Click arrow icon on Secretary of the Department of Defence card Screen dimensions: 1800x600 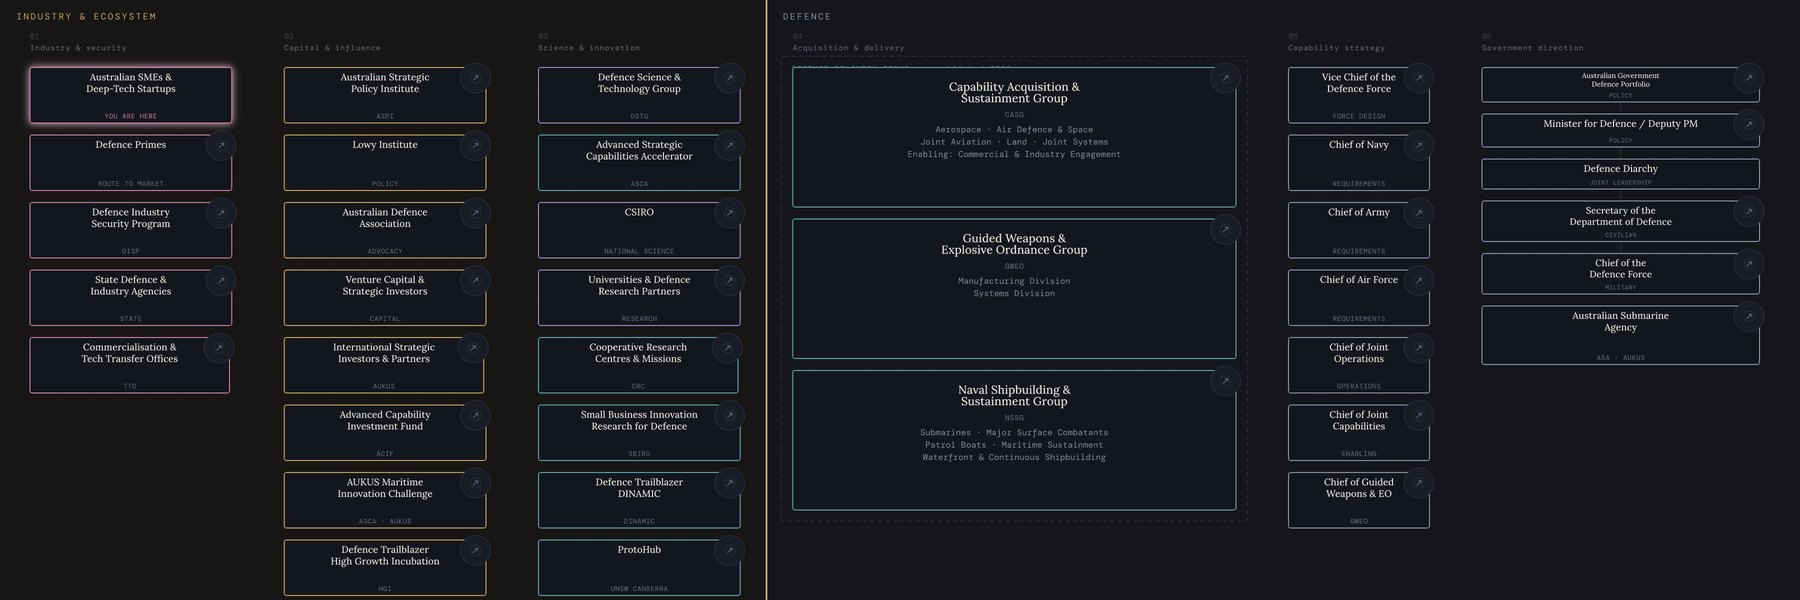tap(1748, 211)
